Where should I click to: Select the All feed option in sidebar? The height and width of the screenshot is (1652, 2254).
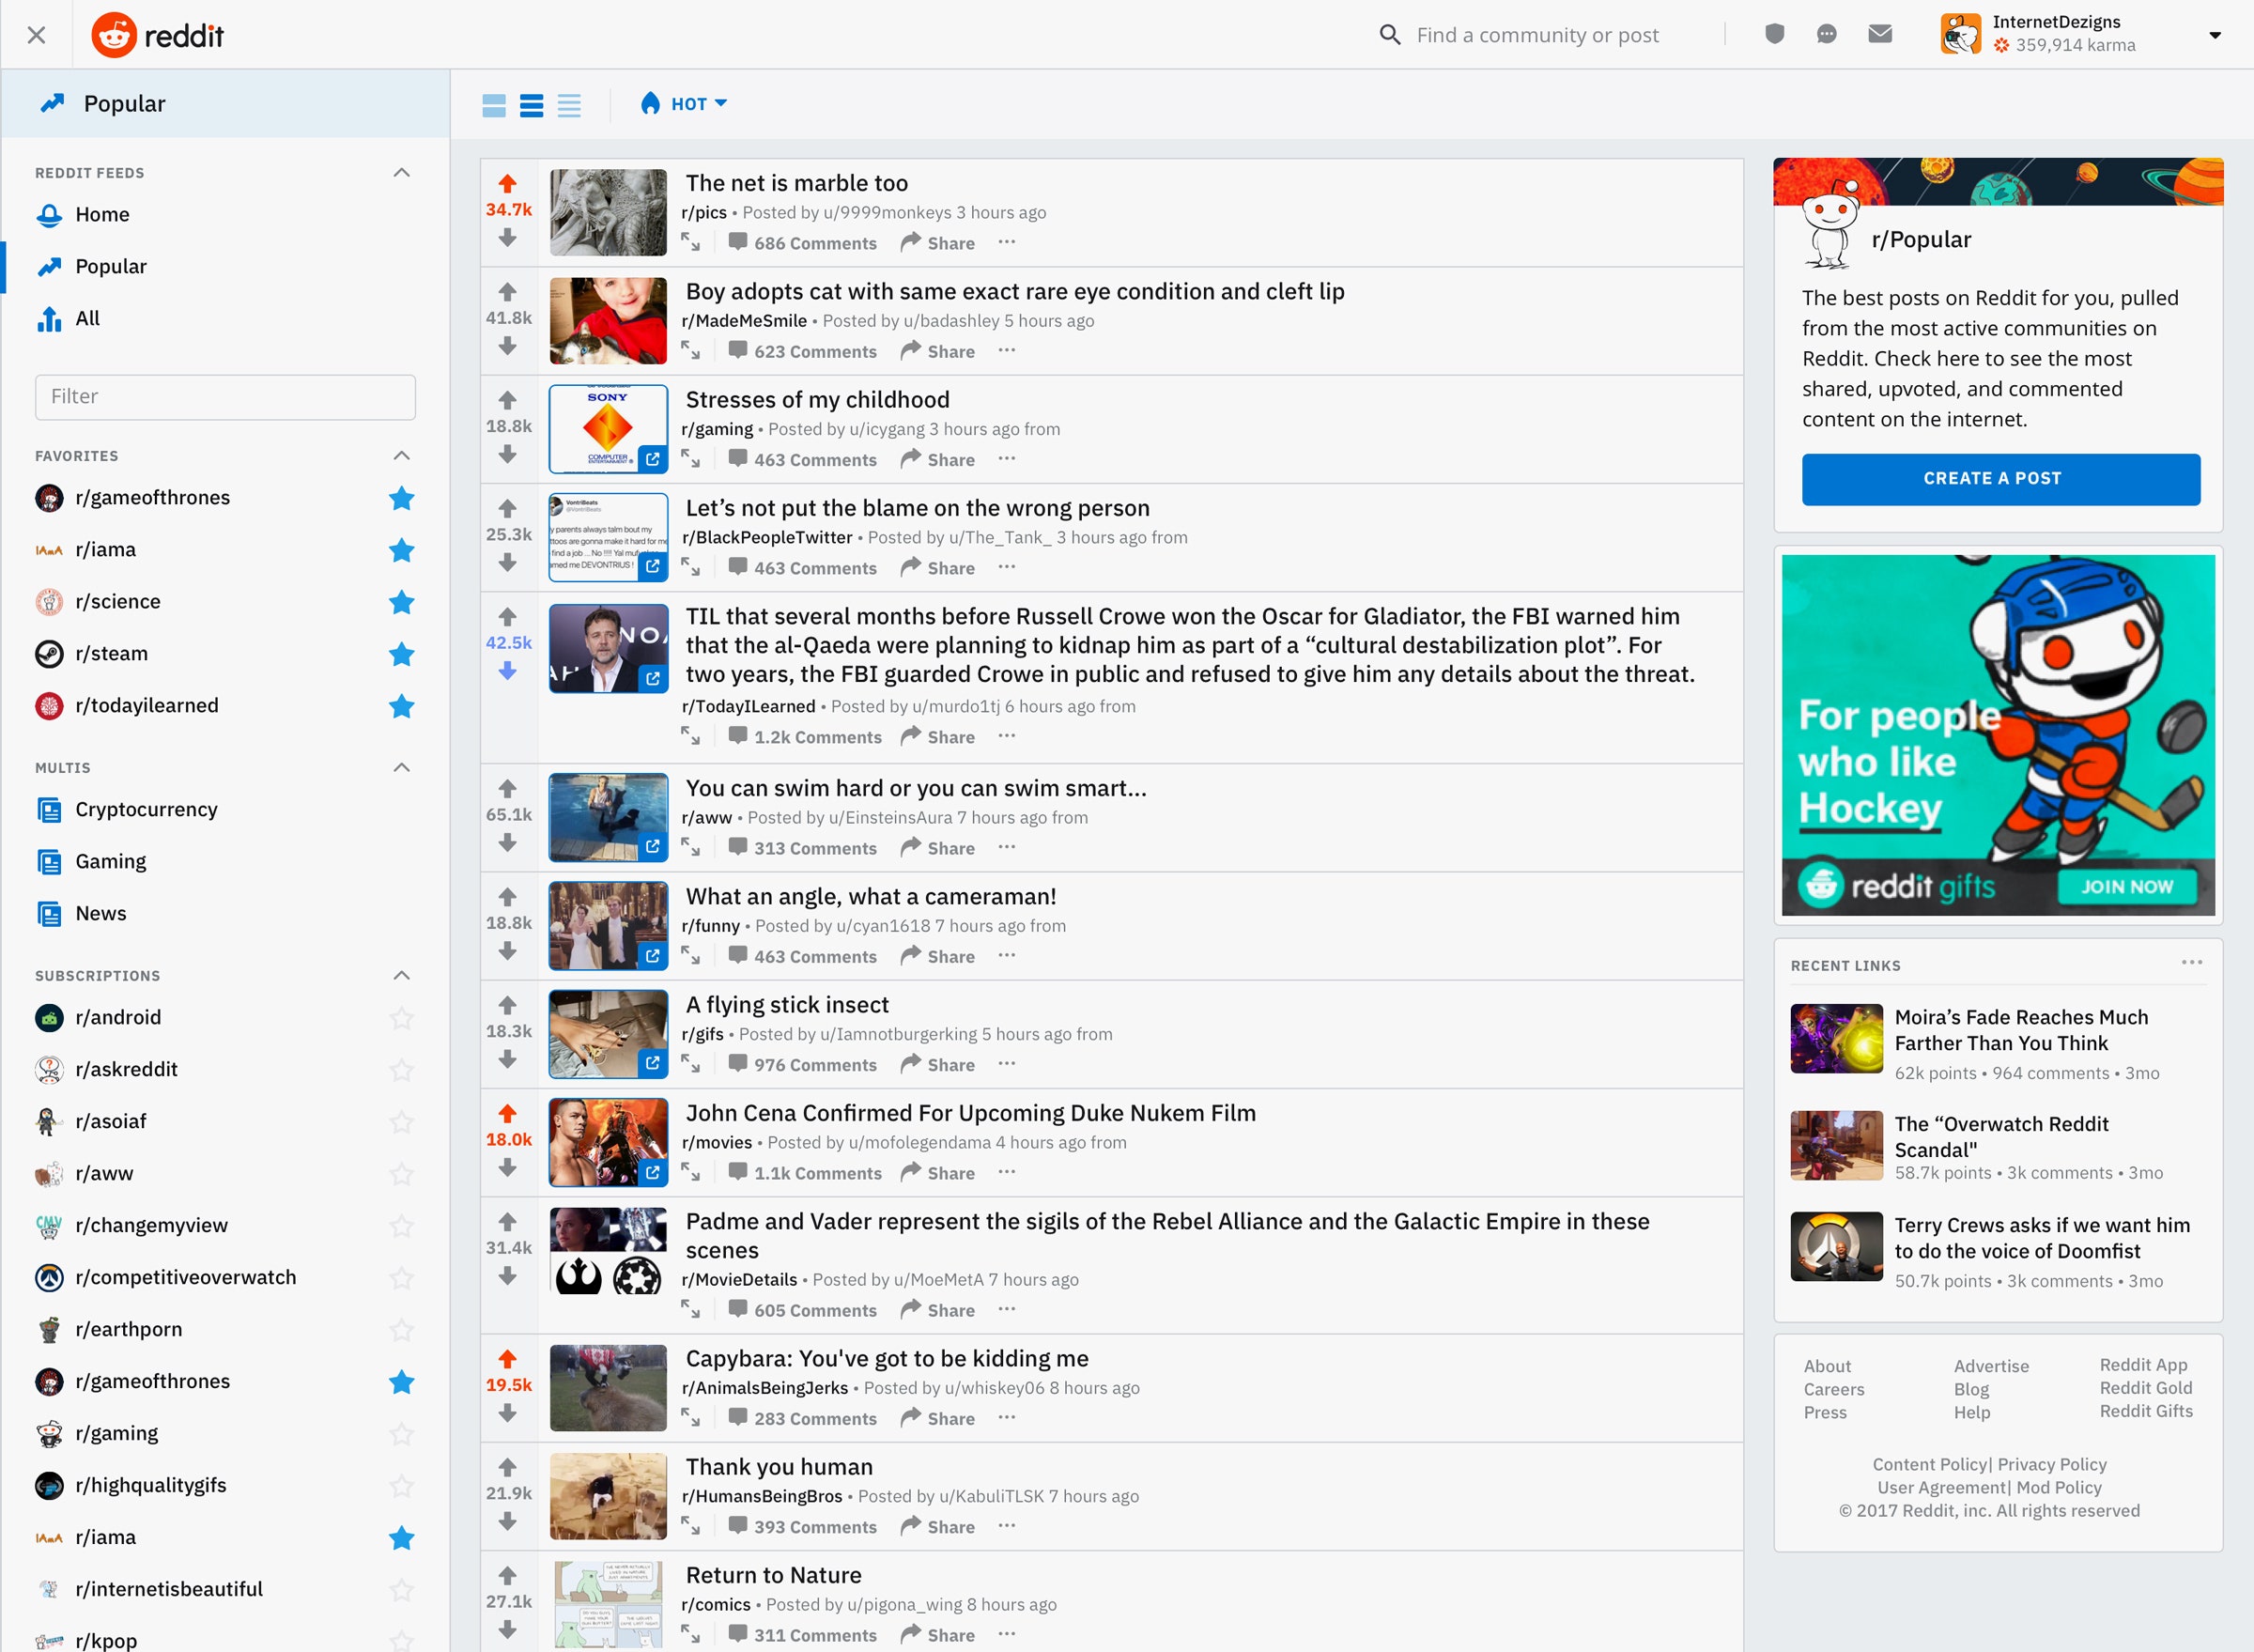click(x=87, y=317)
